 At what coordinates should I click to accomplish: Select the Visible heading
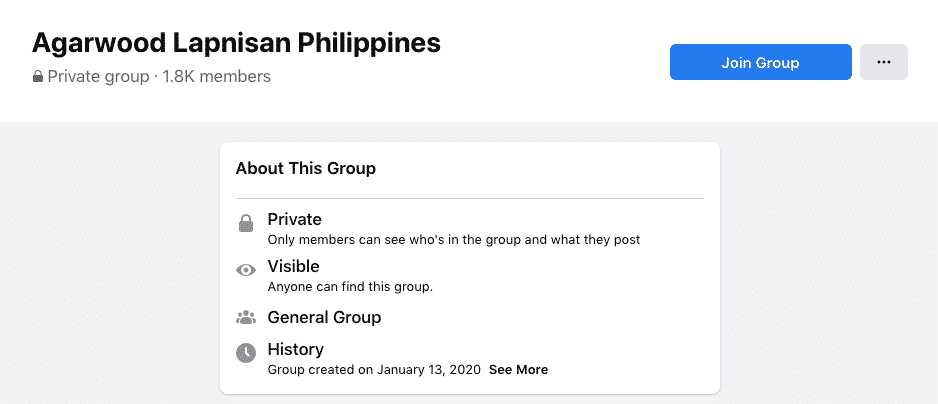(x=293, y=266)
